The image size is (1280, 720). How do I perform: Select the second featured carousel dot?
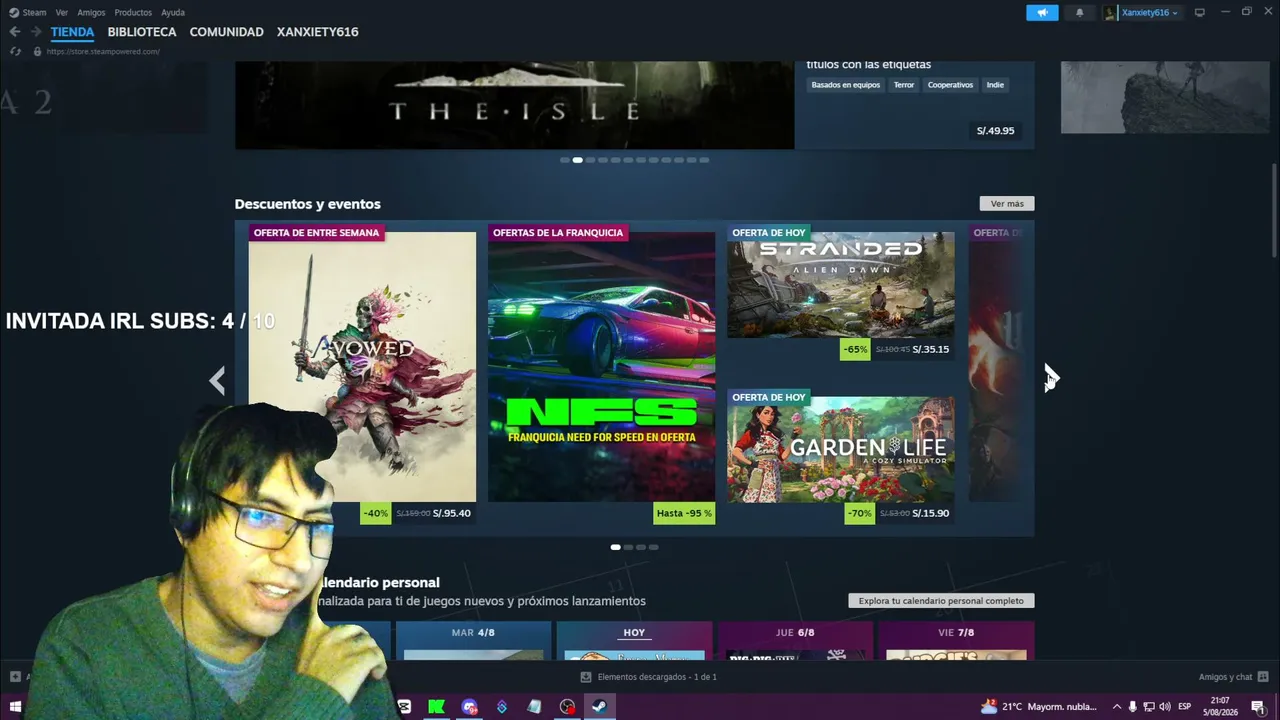(x=577, y=160)
